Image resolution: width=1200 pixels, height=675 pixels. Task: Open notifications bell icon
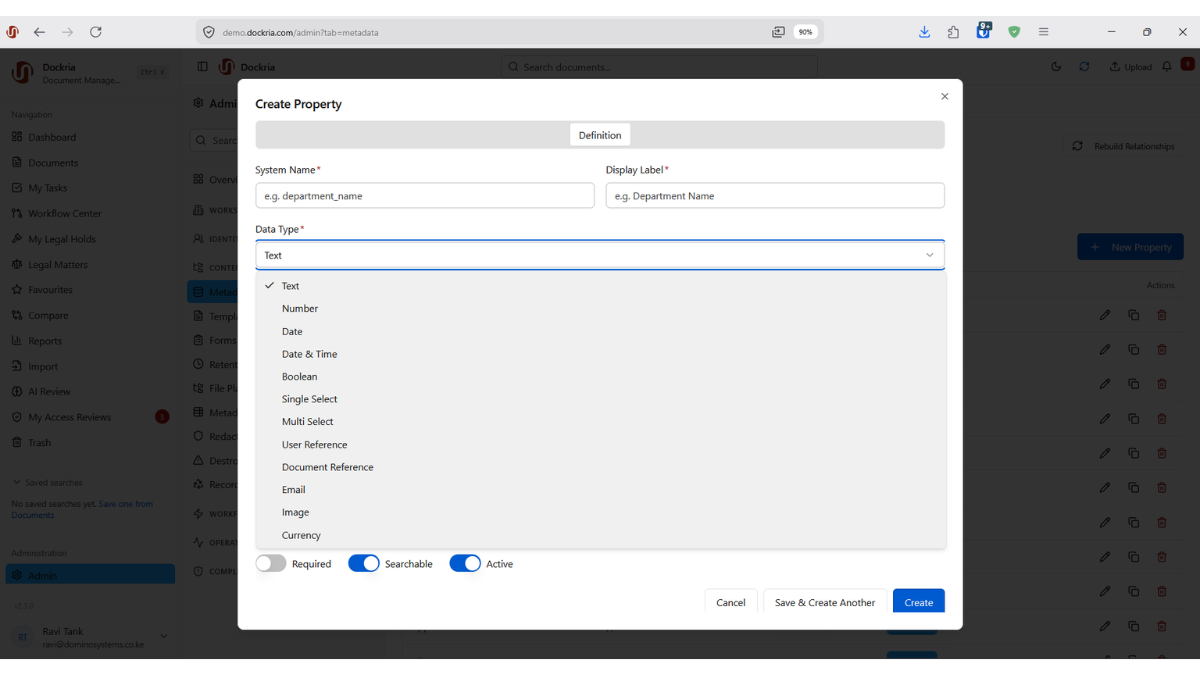point(1166,67)
